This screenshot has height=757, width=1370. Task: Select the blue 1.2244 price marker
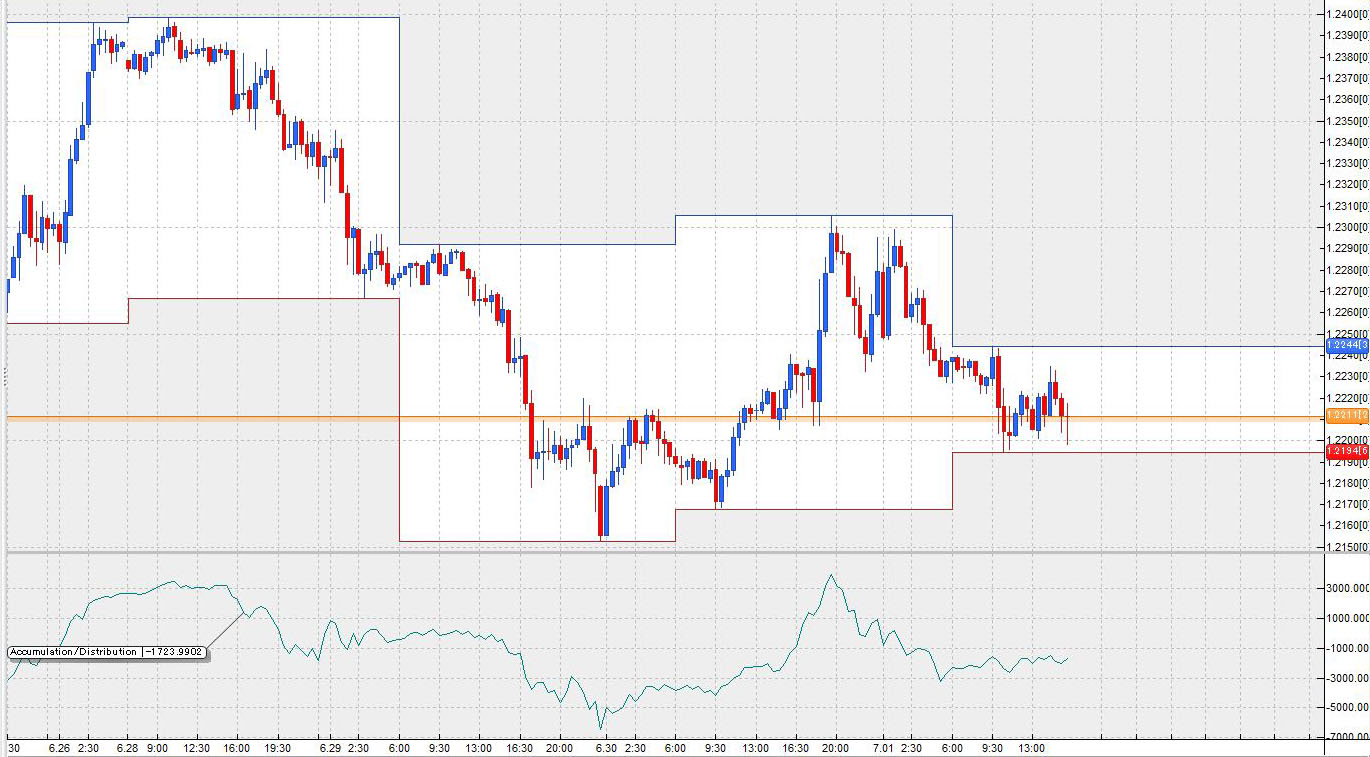(1347, 345)
